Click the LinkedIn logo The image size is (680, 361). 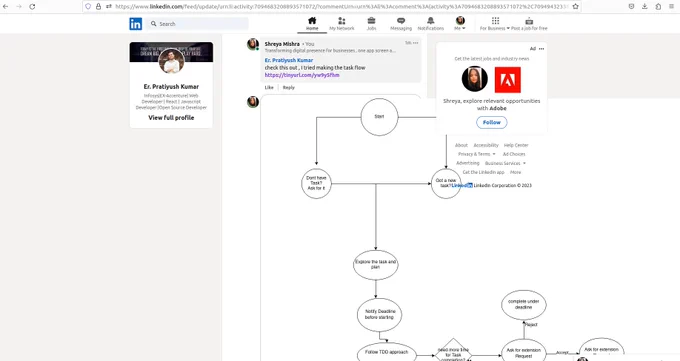pos(136,24)
